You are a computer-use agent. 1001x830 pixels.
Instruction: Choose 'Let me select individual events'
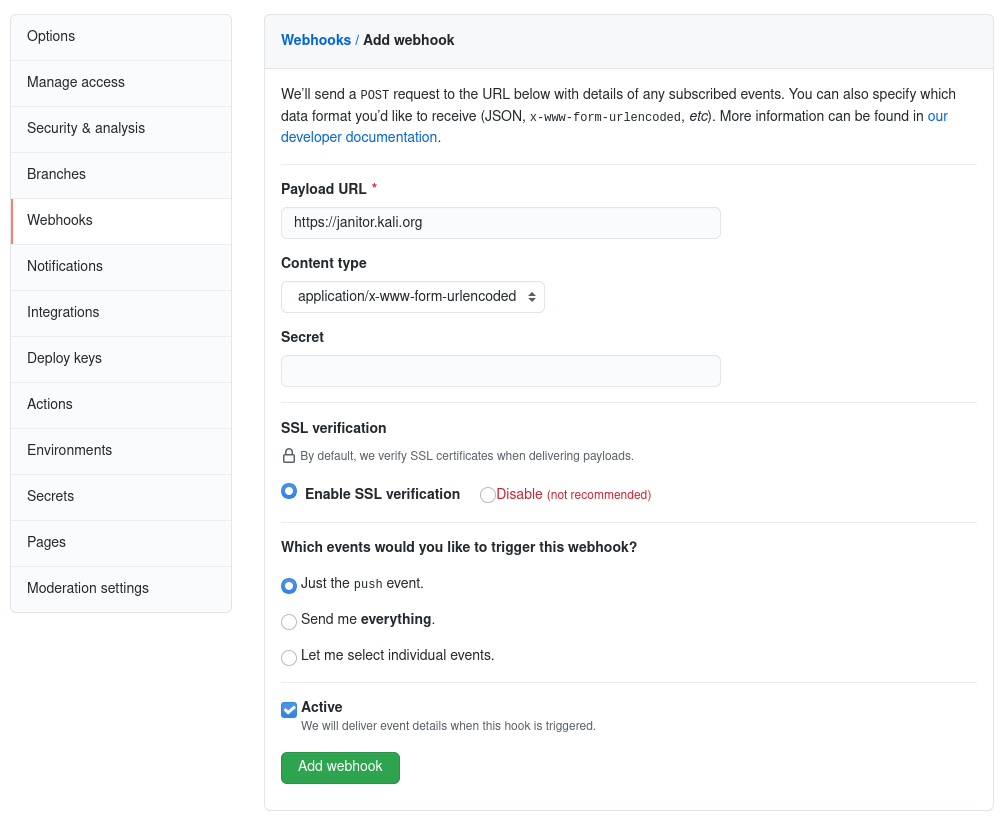coord(289,657)
